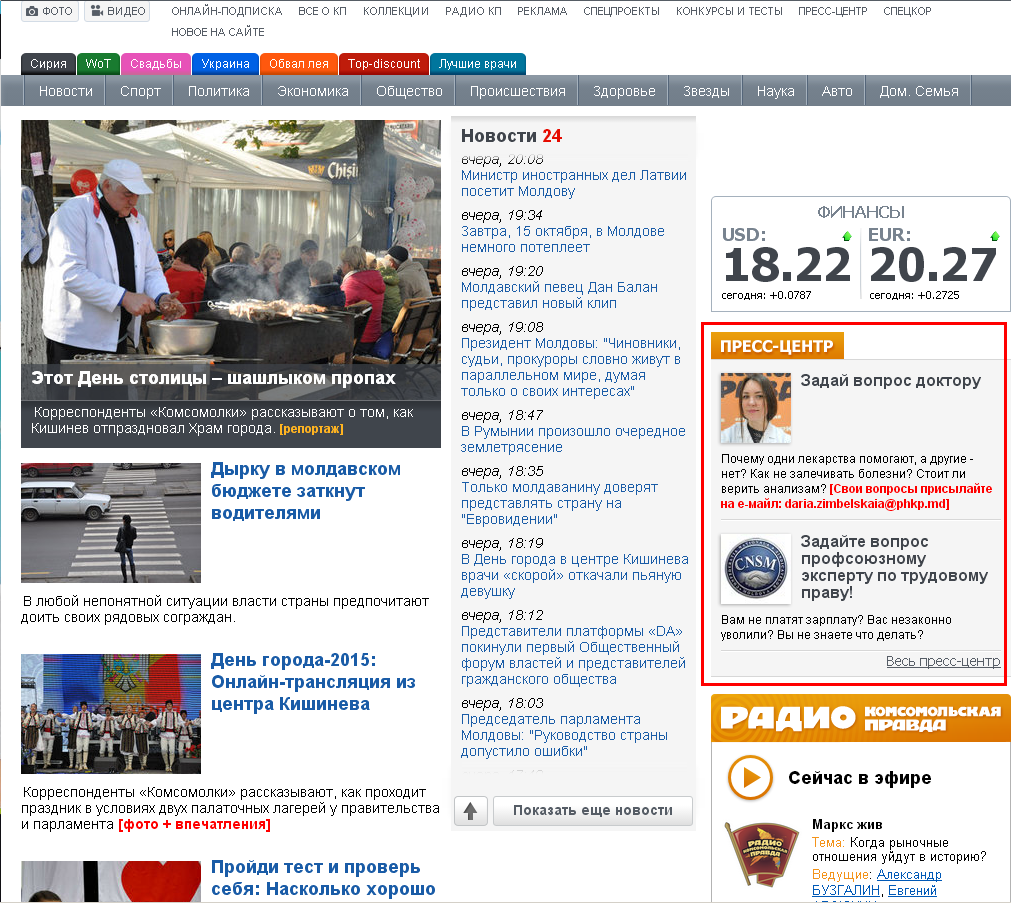Viewport: 1011px width, 903px height.
Task: Read news Председатель парламента Молдовы statement
Action: click(x=564, y=735)
